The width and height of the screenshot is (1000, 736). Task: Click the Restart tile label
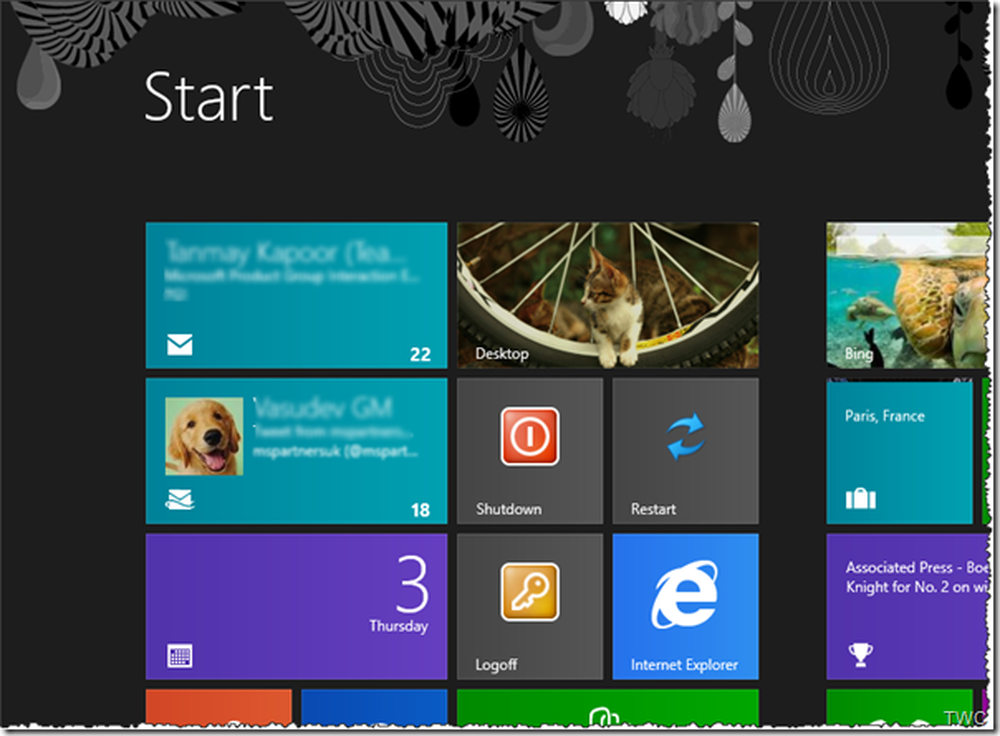point(653,509)
